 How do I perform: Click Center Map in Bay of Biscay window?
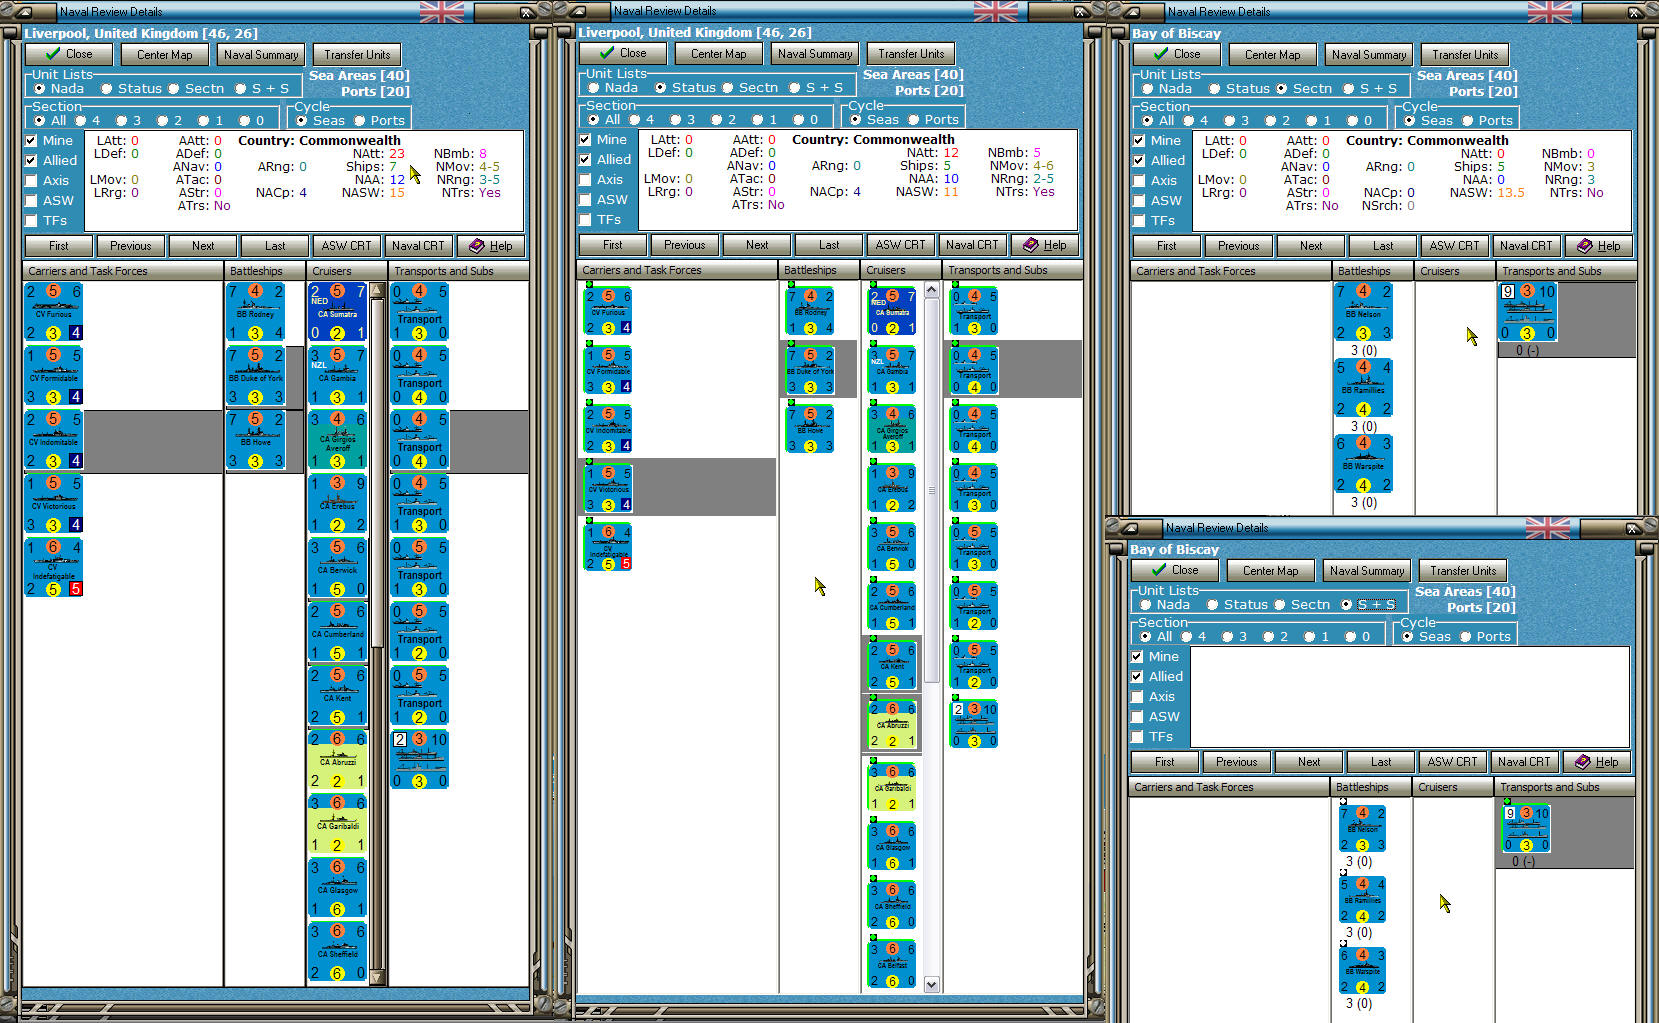tap(1272, 54)
